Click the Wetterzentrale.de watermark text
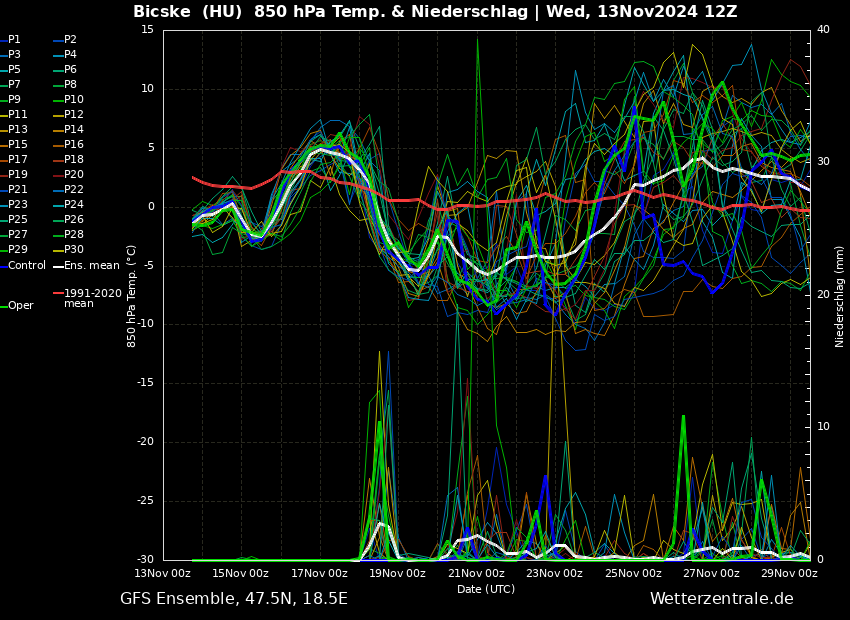 pos(721,599)
